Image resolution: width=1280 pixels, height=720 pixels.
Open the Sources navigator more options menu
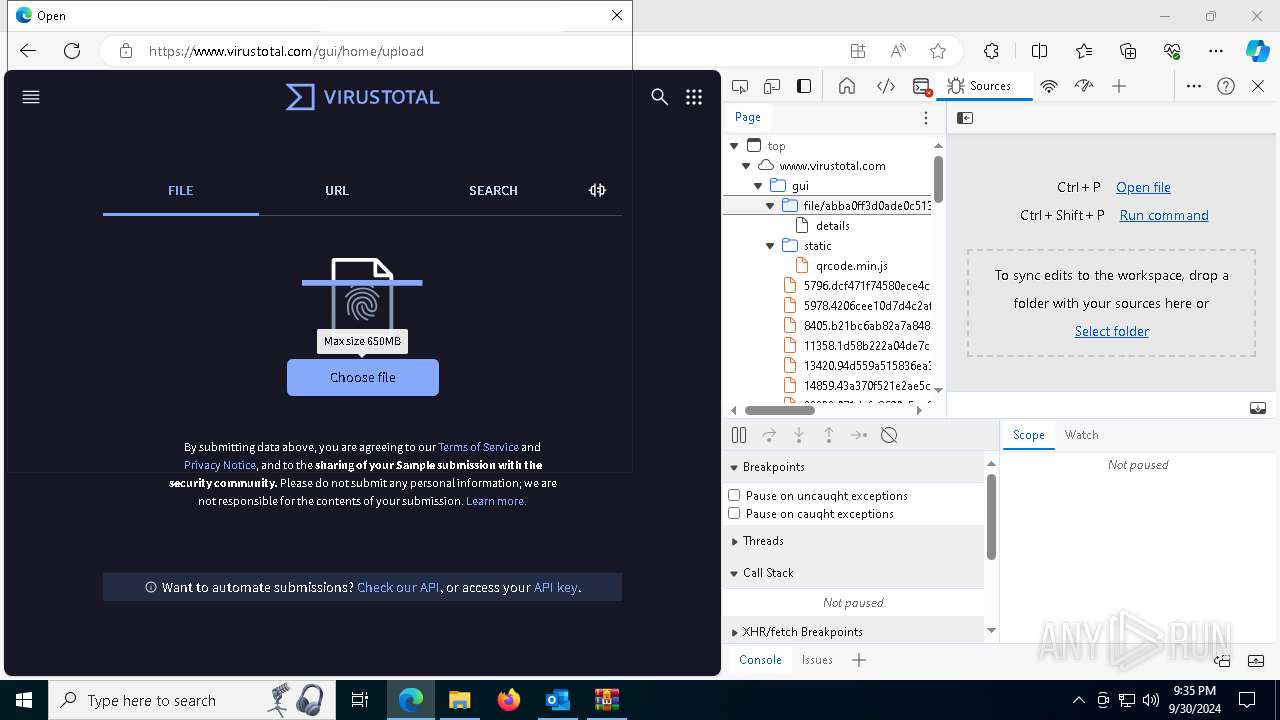(x=926, y=118)
